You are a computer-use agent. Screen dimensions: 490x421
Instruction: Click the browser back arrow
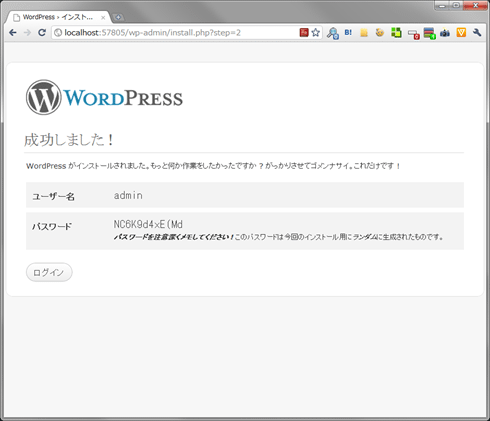(x=13, y=33)
